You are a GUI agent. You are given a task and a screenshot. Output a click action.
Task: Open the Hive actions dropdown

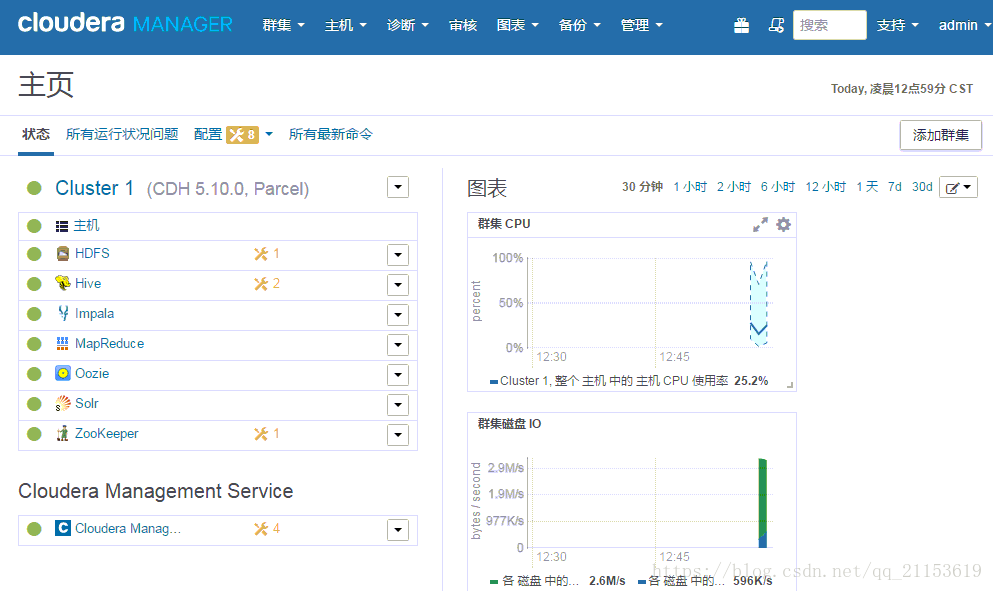(398, 284)
